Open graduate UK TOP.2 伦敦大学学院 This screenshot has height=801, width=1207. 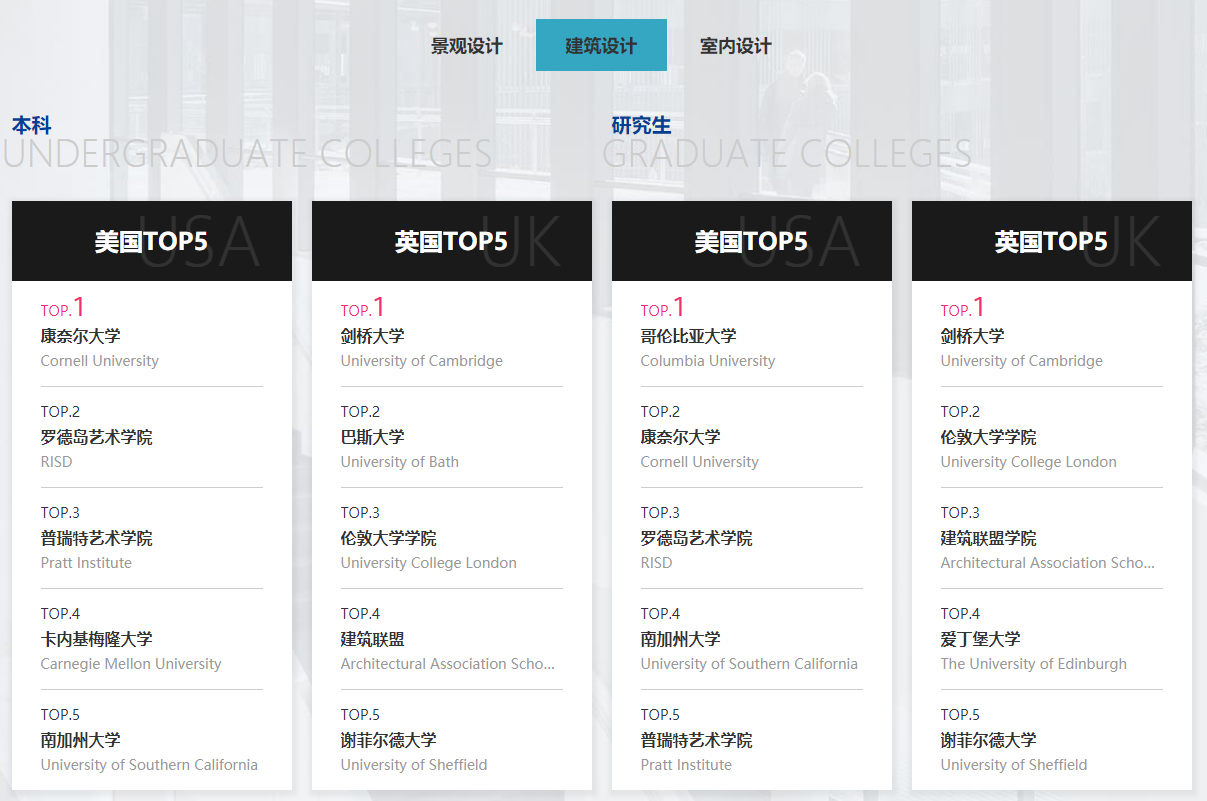[988, 437]
